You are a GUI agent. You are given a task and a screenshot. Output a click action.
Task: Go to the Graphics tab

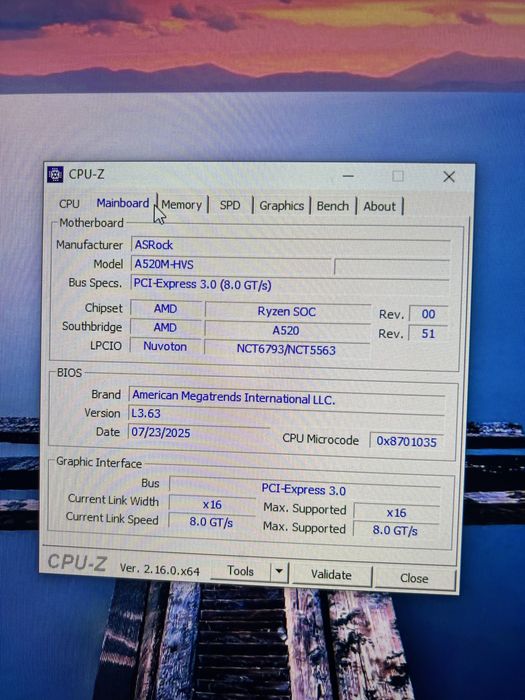(x=281, y=206)
